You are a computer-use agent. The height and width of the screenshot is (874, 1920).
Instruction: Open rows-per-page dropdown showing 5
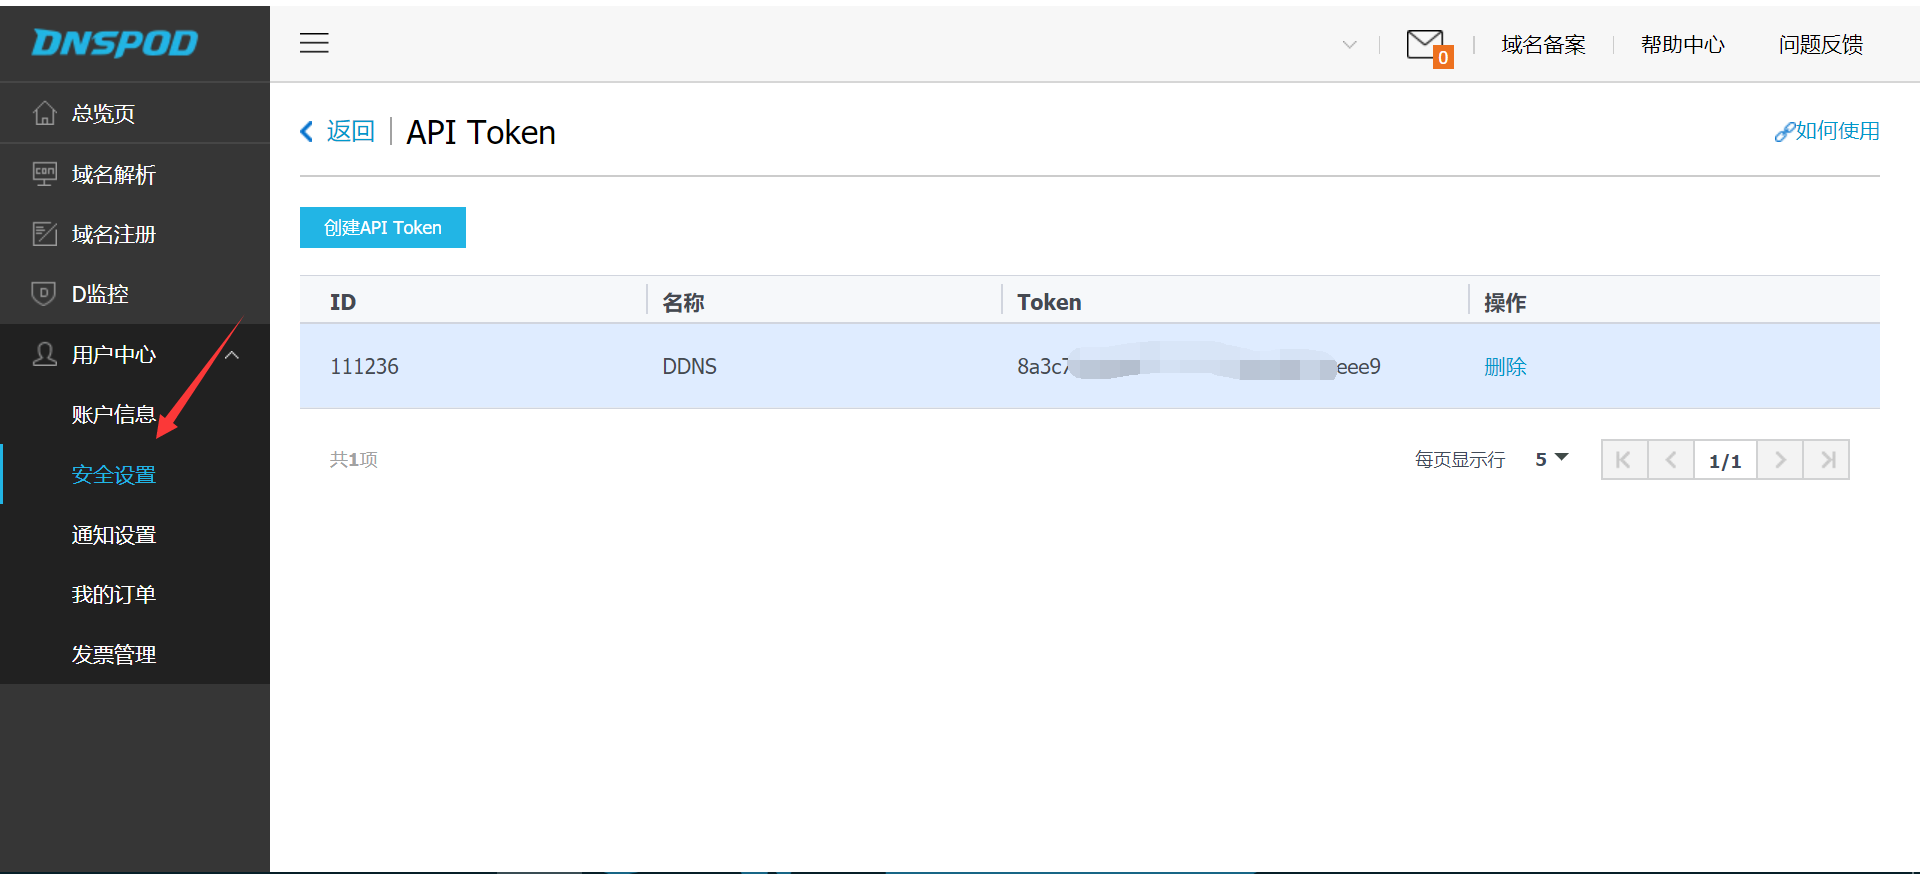point(1552,459)
